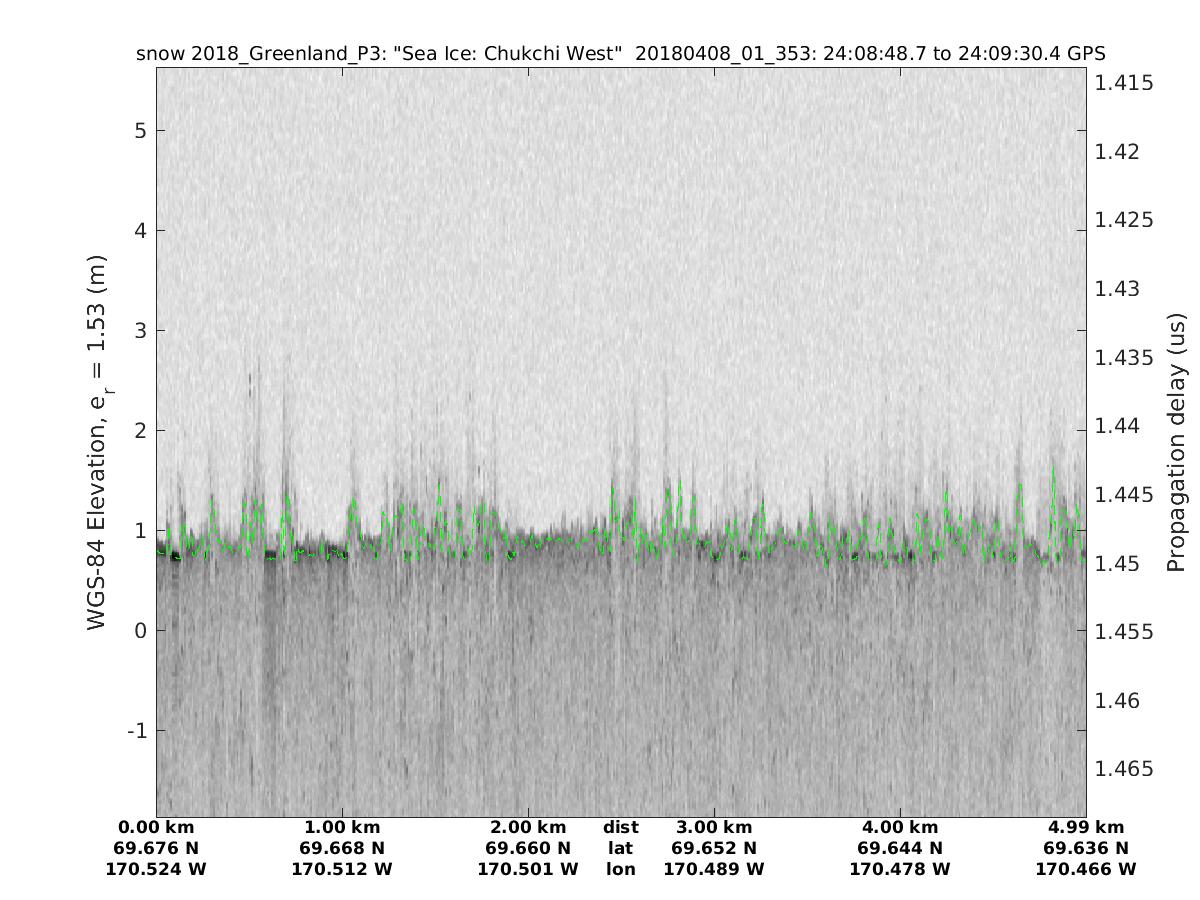This screenshot has width=1200, height=900.
Task: Click the '0.00 km' x-axis tick label
Action: coord(156,827)
